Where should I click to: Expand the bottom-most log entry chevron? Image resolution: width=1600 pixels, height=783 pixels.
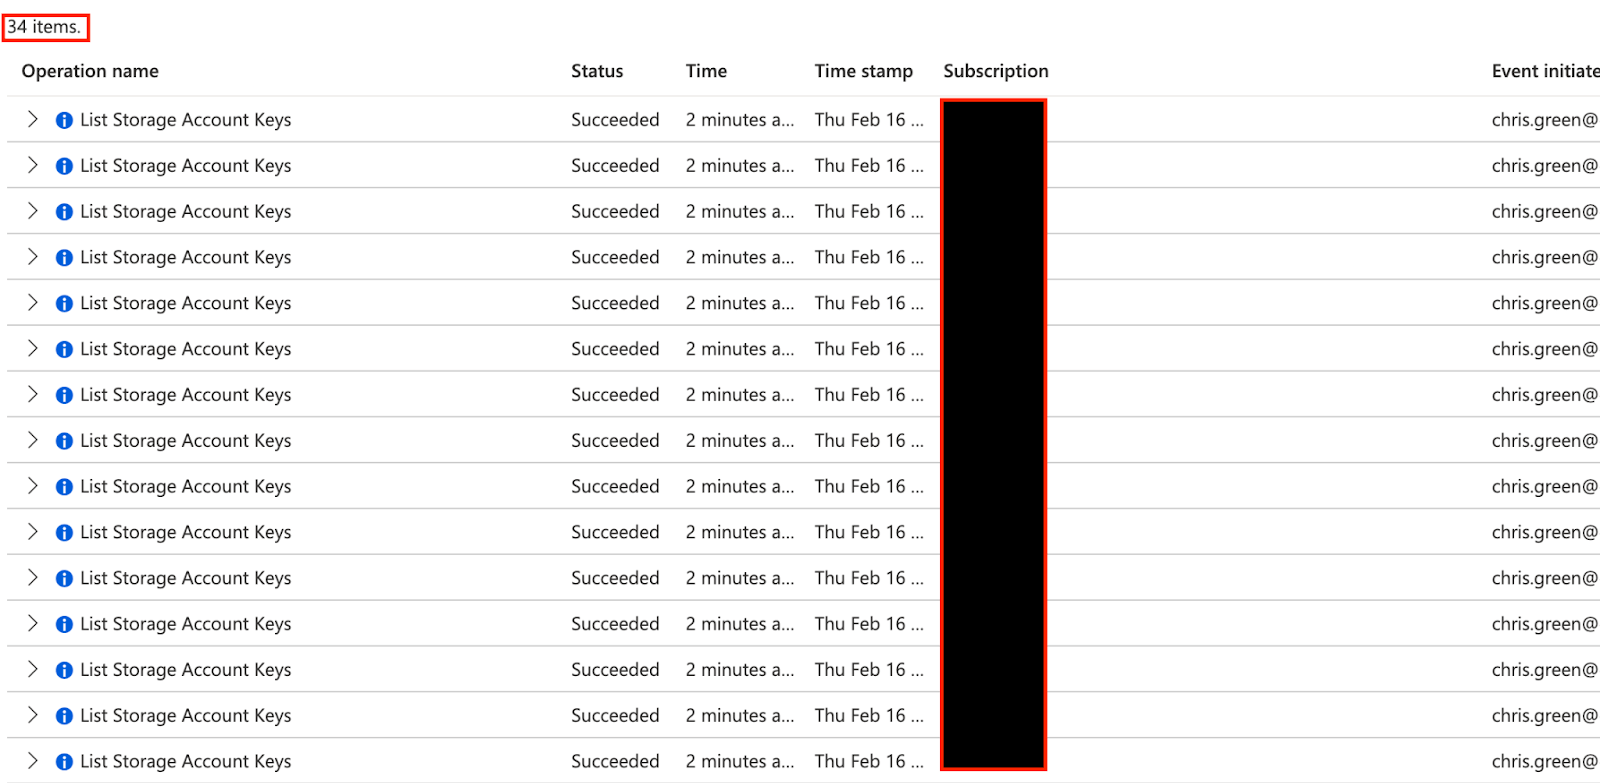pos(31,761)
